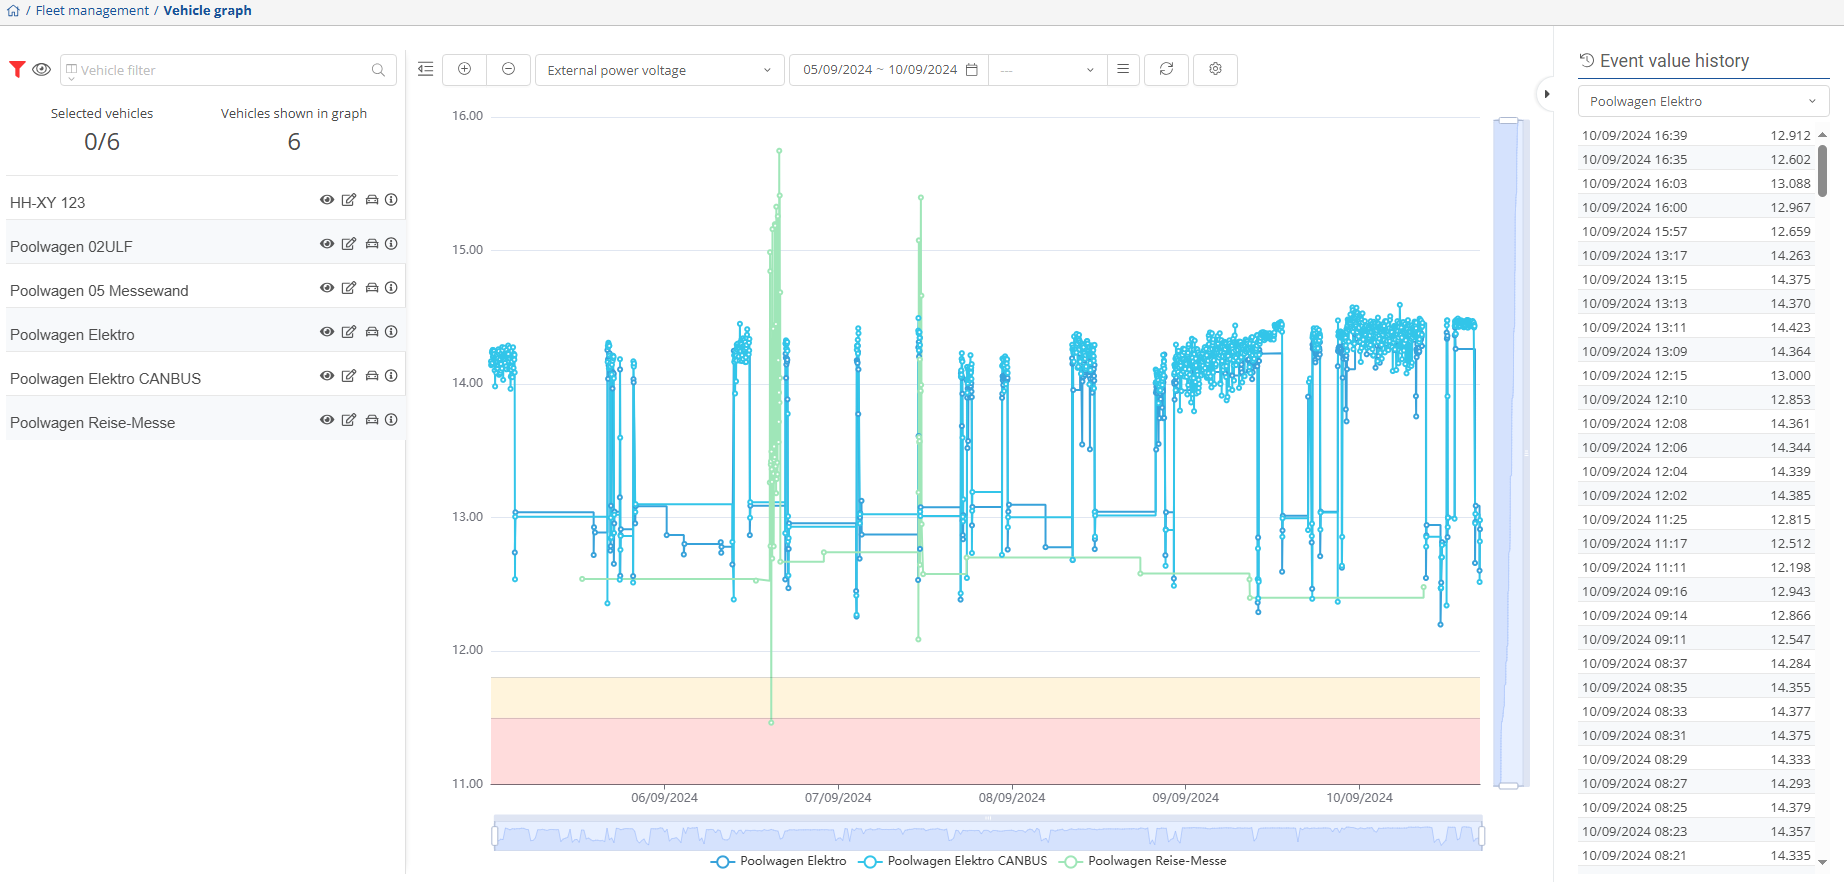Refresh the vehicle graph data
Image resolution: width=1844 pixels, height=882 pixels.
click(1166, 69)
